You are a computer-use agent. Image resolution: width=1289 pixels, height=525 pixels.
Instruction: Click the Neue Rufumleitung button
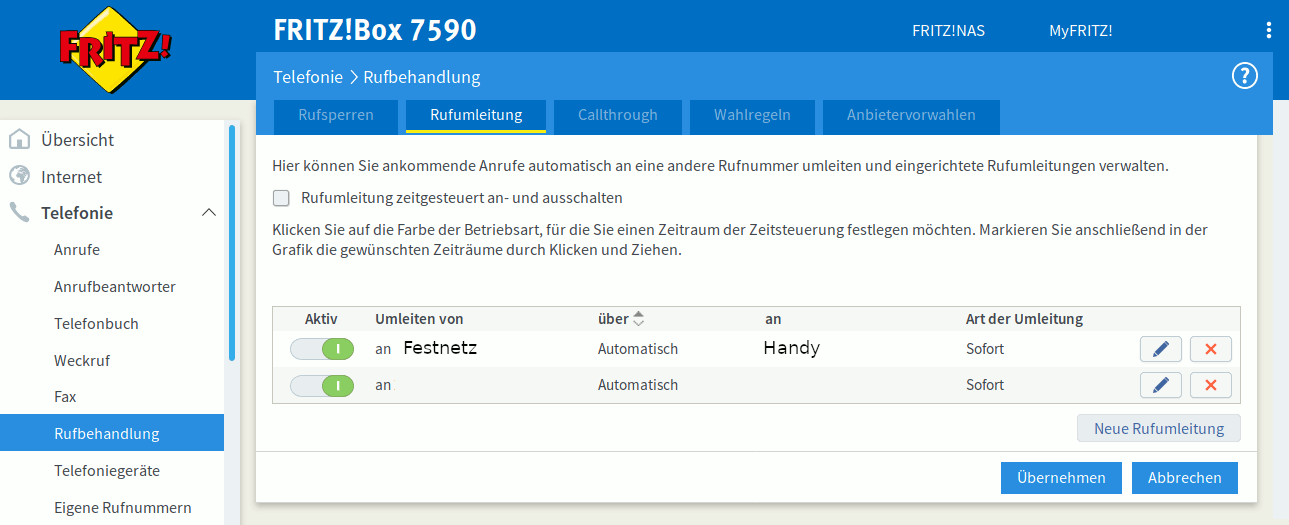1159,428
